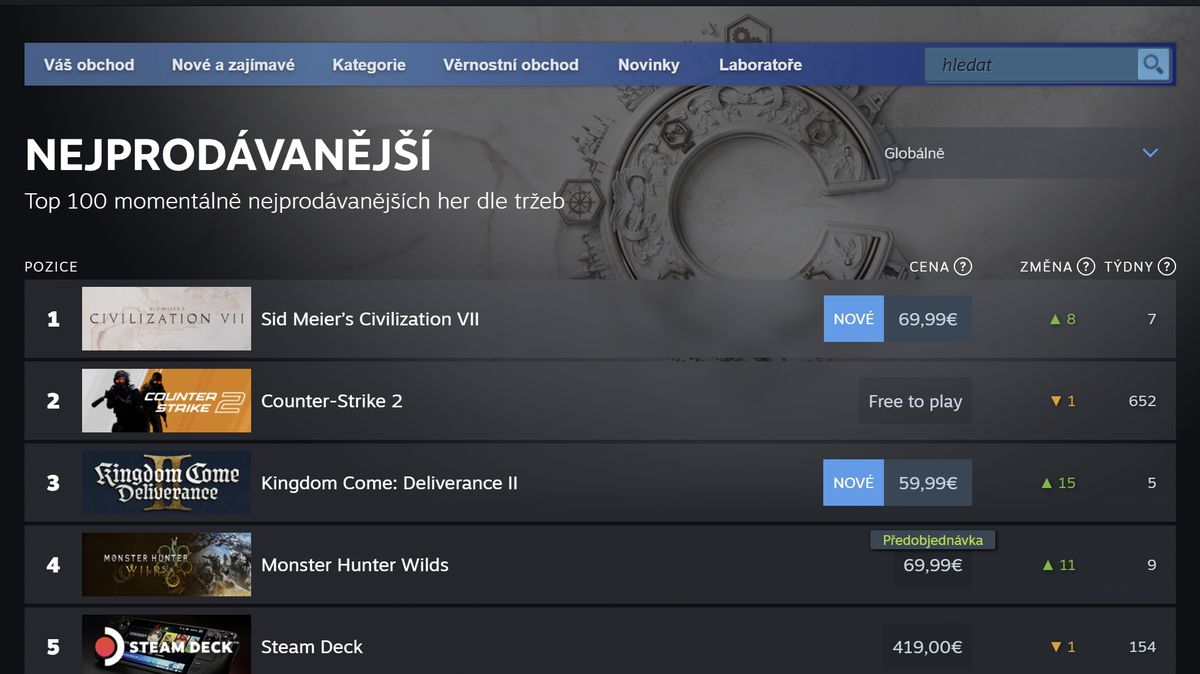Open the Laboratoře section
The height and width of the screenshot is (674, 1200).
pos(760,64)
